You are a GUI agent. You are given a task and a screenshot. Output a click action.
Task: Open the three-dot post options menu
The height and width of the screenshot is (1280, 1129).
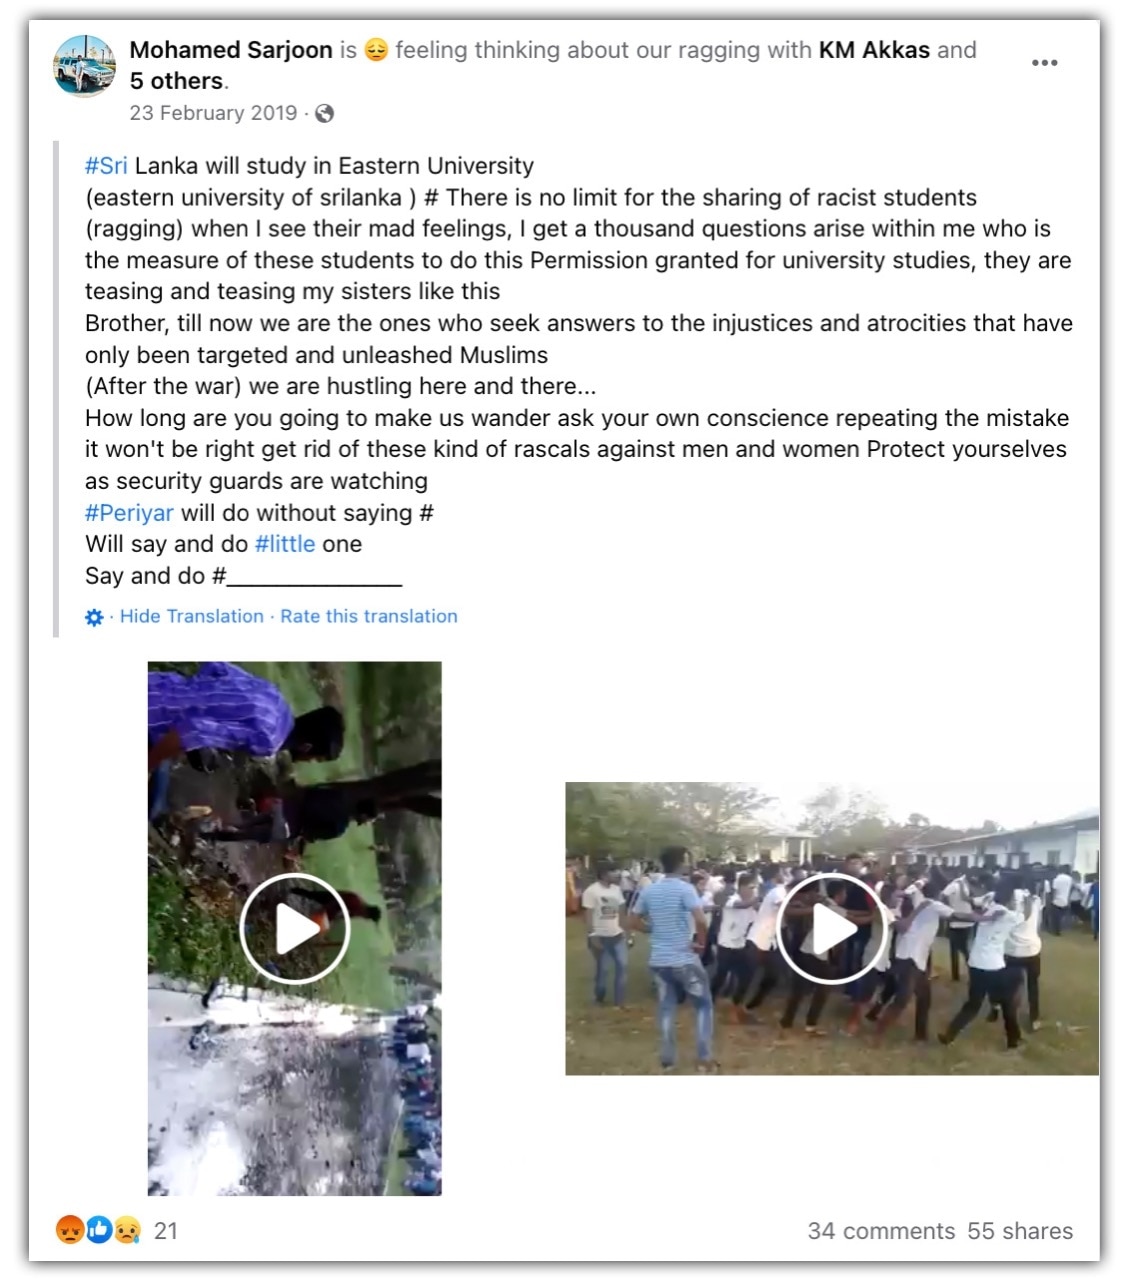(x=1044, y=63)
